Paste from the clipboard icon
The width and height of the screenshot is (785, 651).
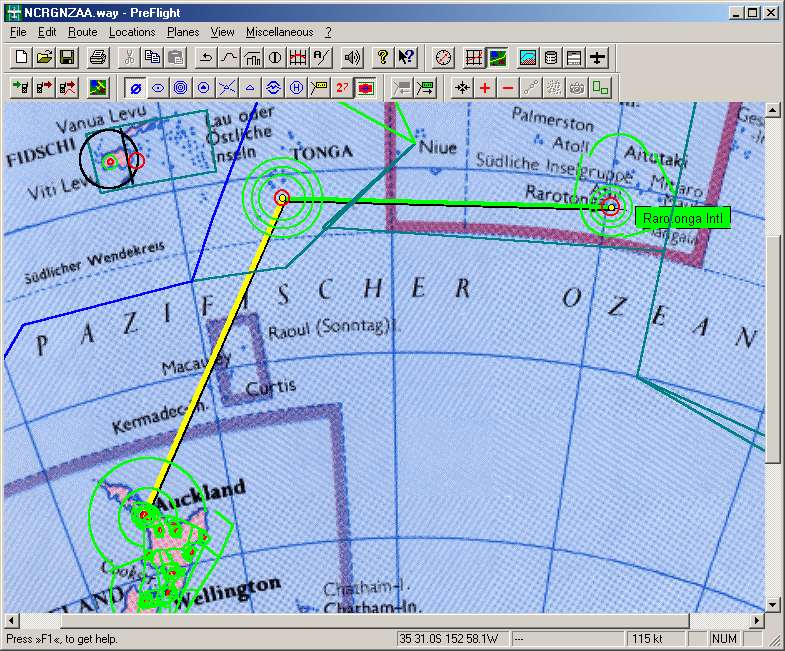175,58
